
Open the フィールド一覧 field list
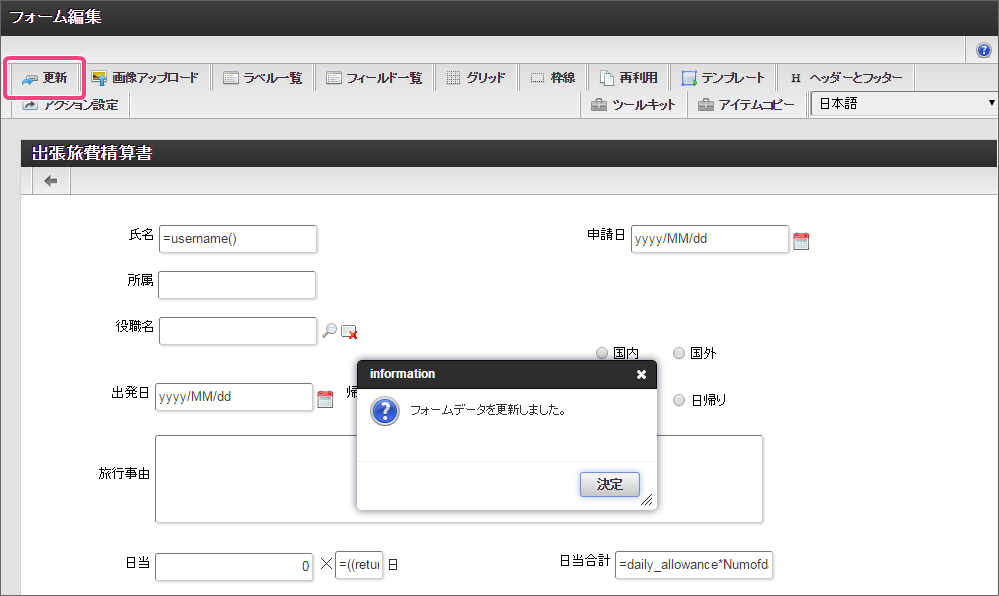click(x=374, y=78)
